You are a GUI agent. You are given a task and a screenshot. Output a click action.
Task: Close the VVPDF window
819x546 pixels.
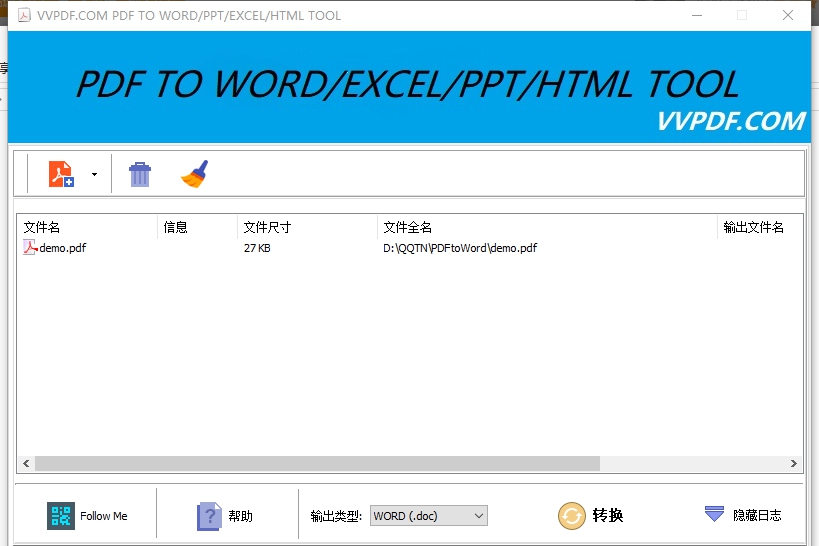click(788, 15)
